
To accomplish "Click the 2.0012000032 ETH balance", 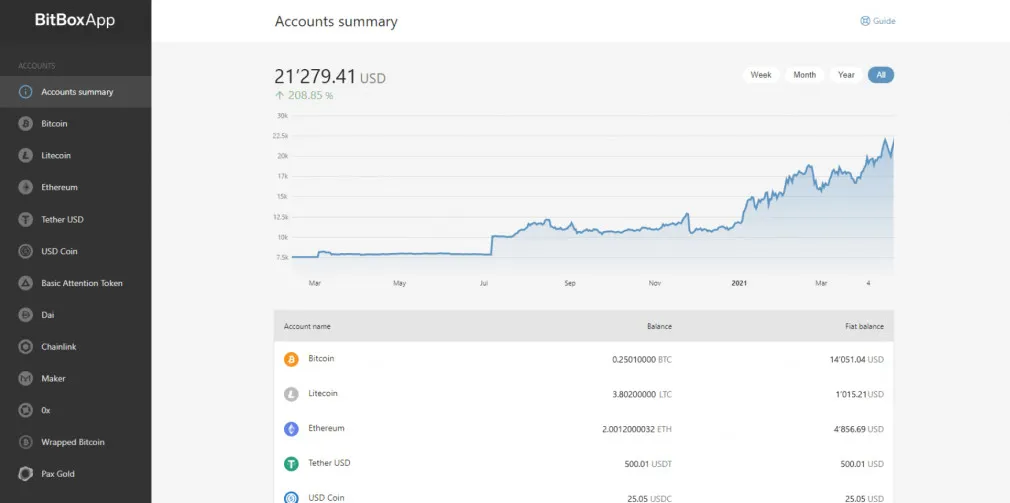I will pyautogui.click(x=636, y=430).
